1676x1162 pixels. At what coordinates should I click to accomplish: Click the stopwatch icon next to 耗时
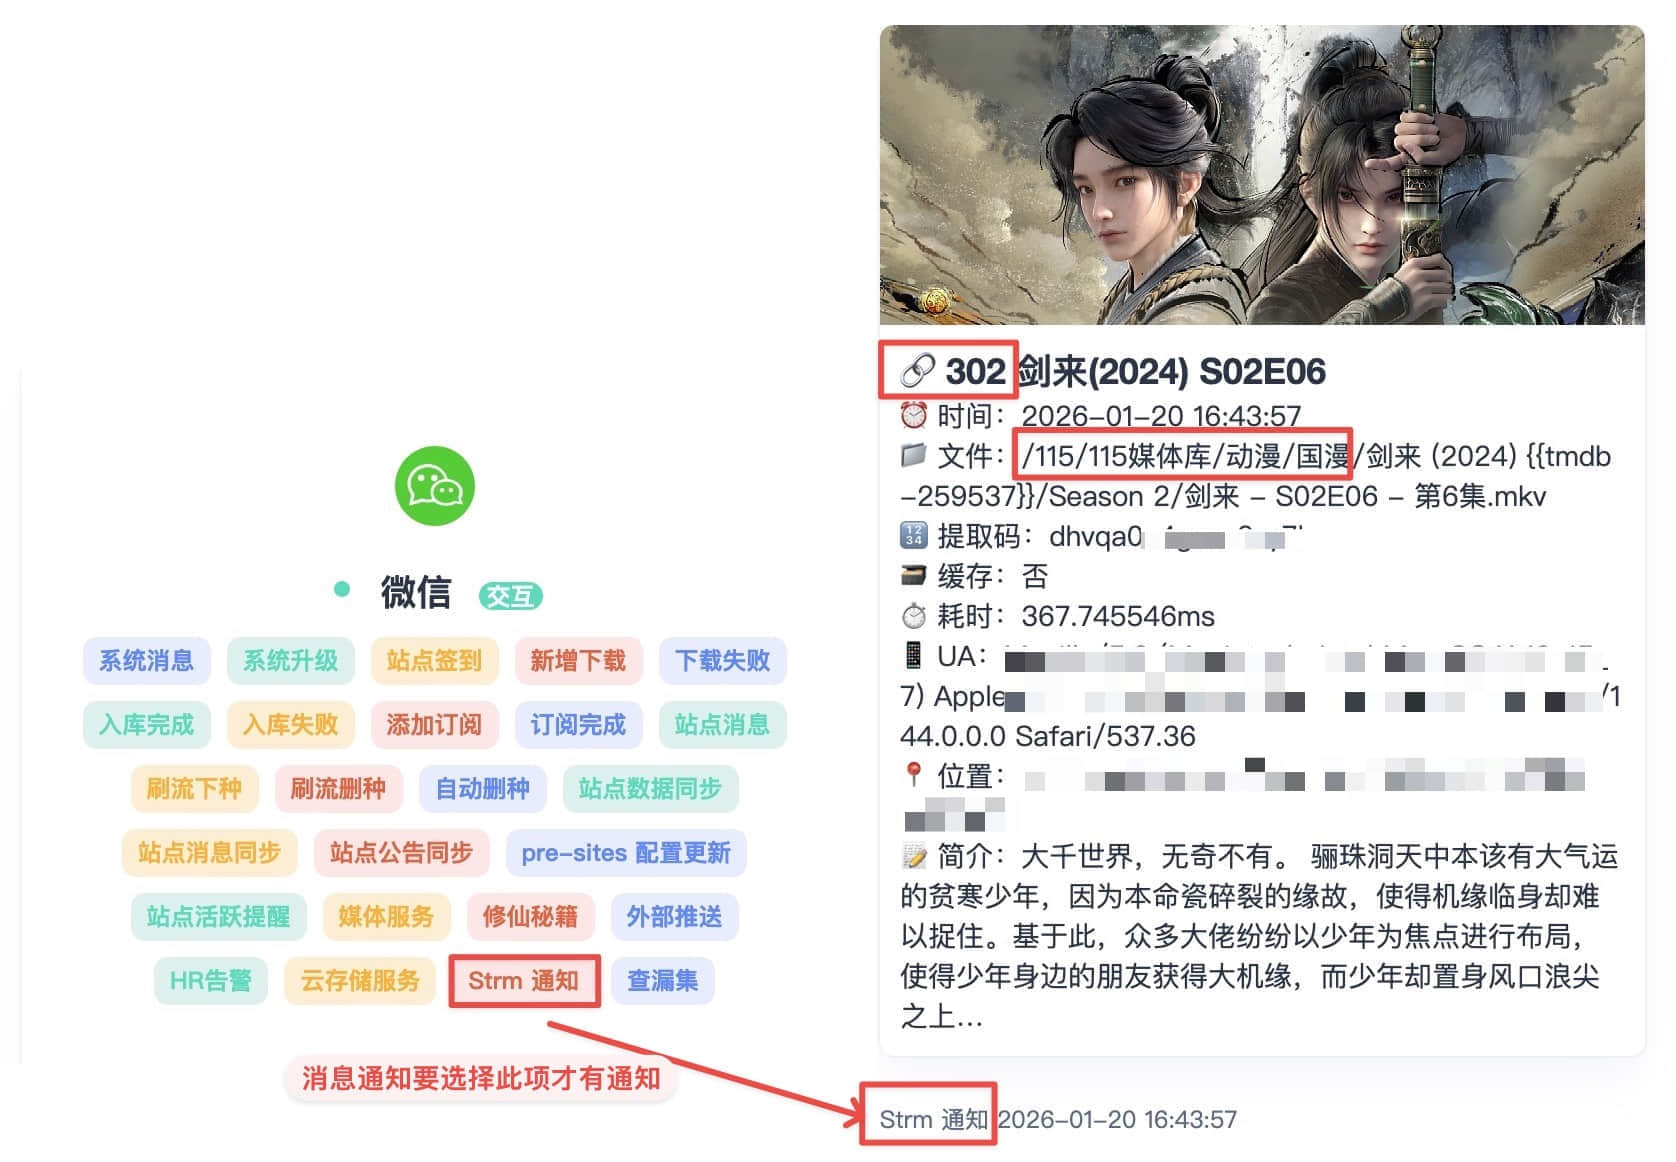coord(913,615)
